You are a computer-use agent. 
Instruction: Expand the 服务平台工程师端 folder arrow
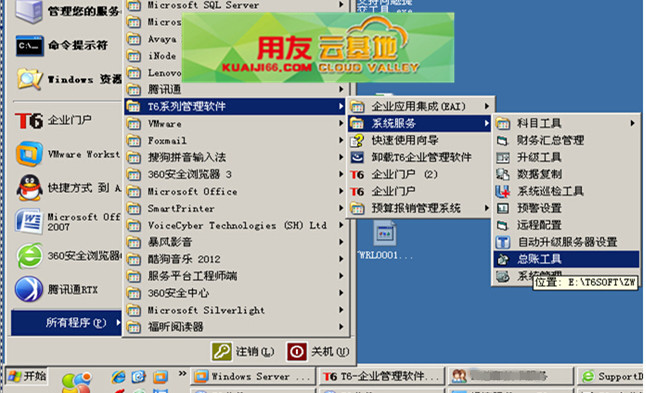click(x=341, y=276)
